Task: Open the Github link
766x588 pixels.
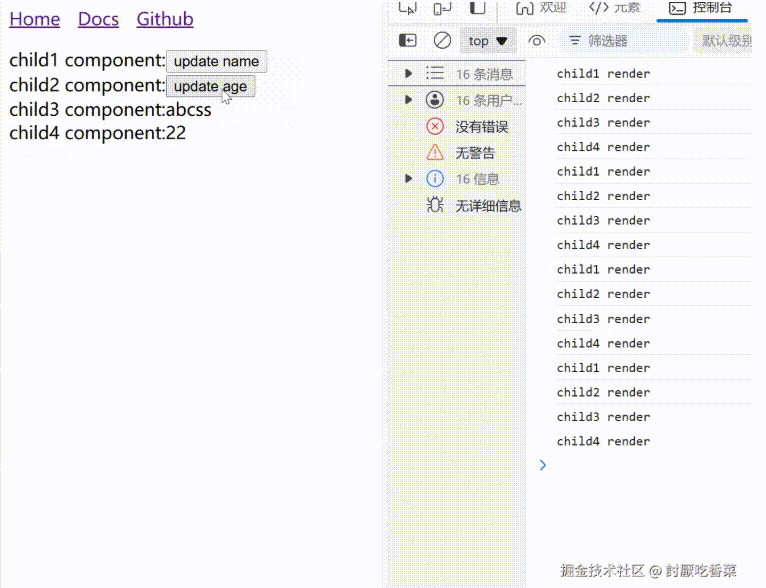Action: [165, 19]
